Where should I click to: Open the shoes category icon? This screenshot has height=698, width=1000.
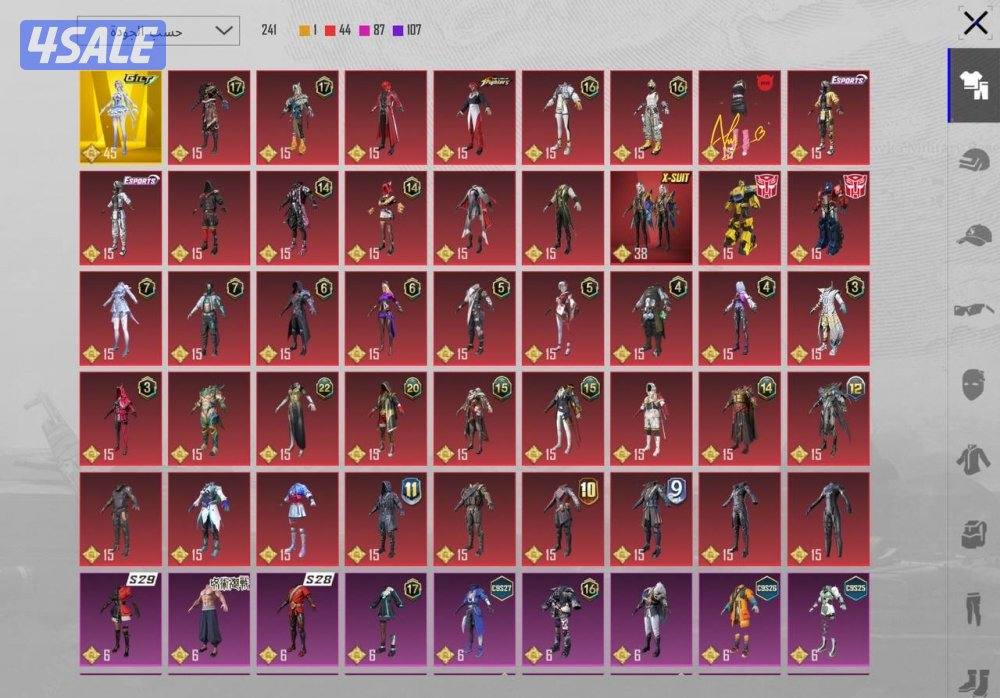point(974,678)
